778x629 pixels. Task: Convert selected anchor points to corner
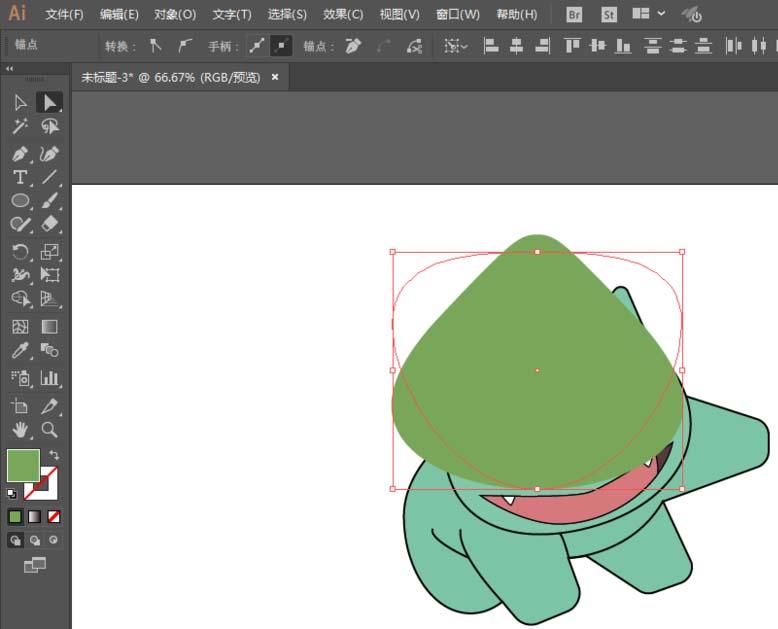pyautogui.click(x=156, y=46)
